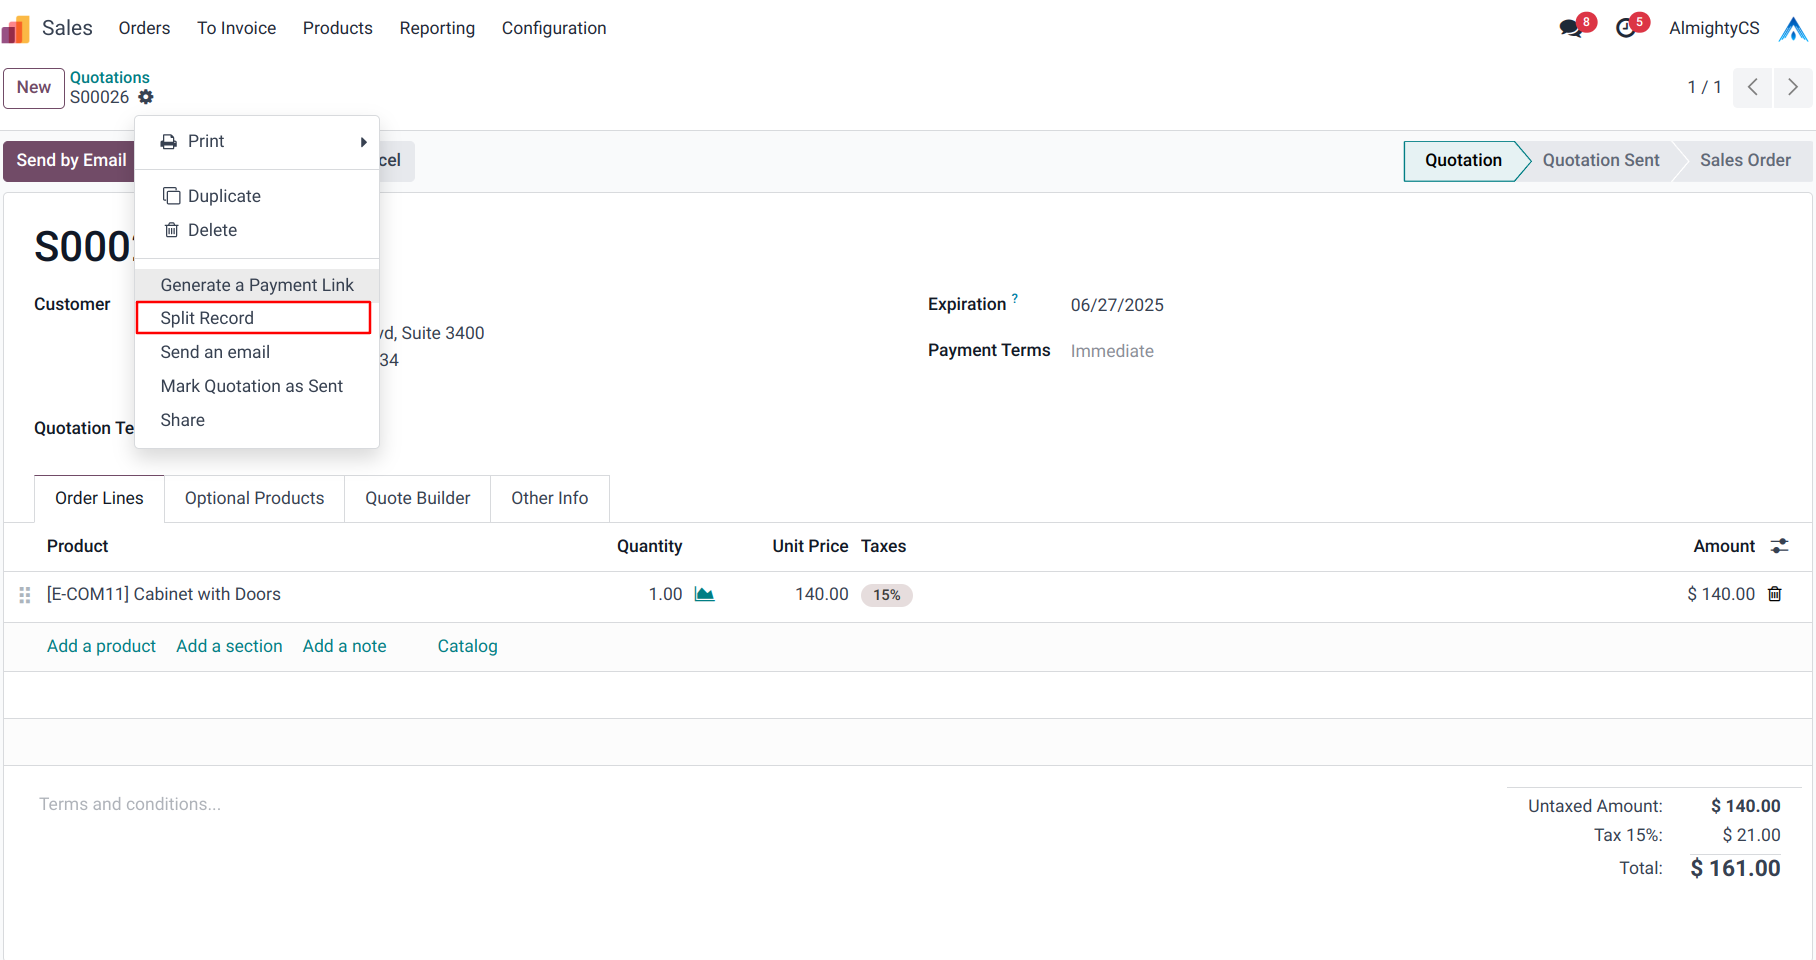Image resolution: width=1816 pixels, height=960 pixels.
Task: Click the Add a product link
Action: point(101,646)
